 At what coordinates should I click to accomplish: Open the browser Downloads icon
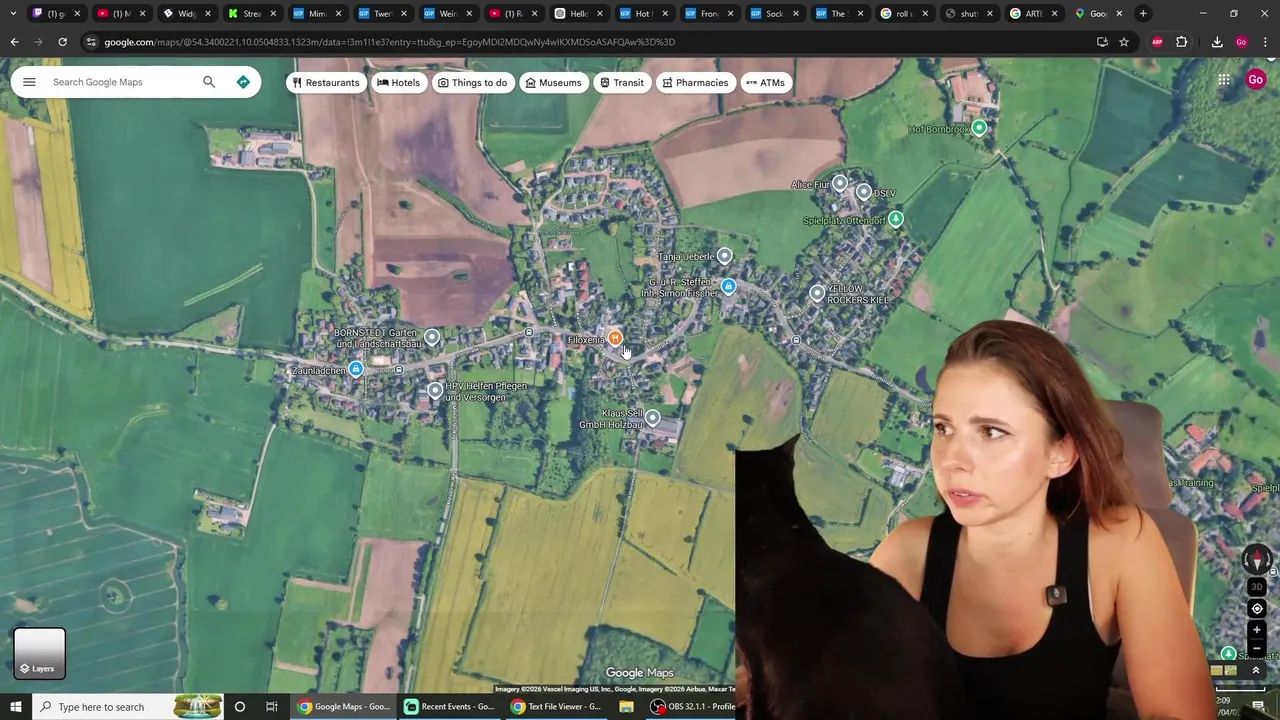(1217, 42)
